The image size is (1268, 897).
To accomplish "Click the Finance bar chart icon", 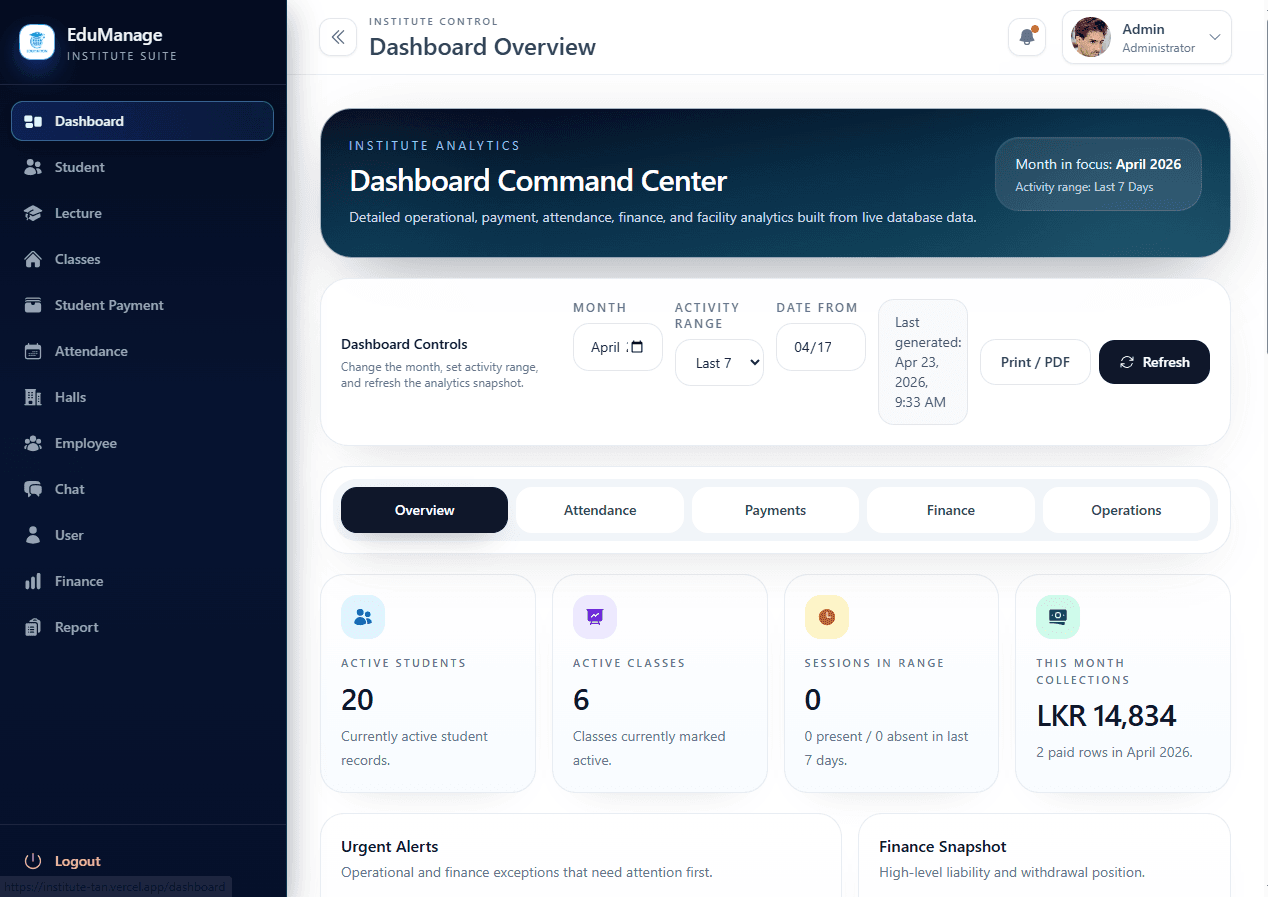I will coord(33,581).
